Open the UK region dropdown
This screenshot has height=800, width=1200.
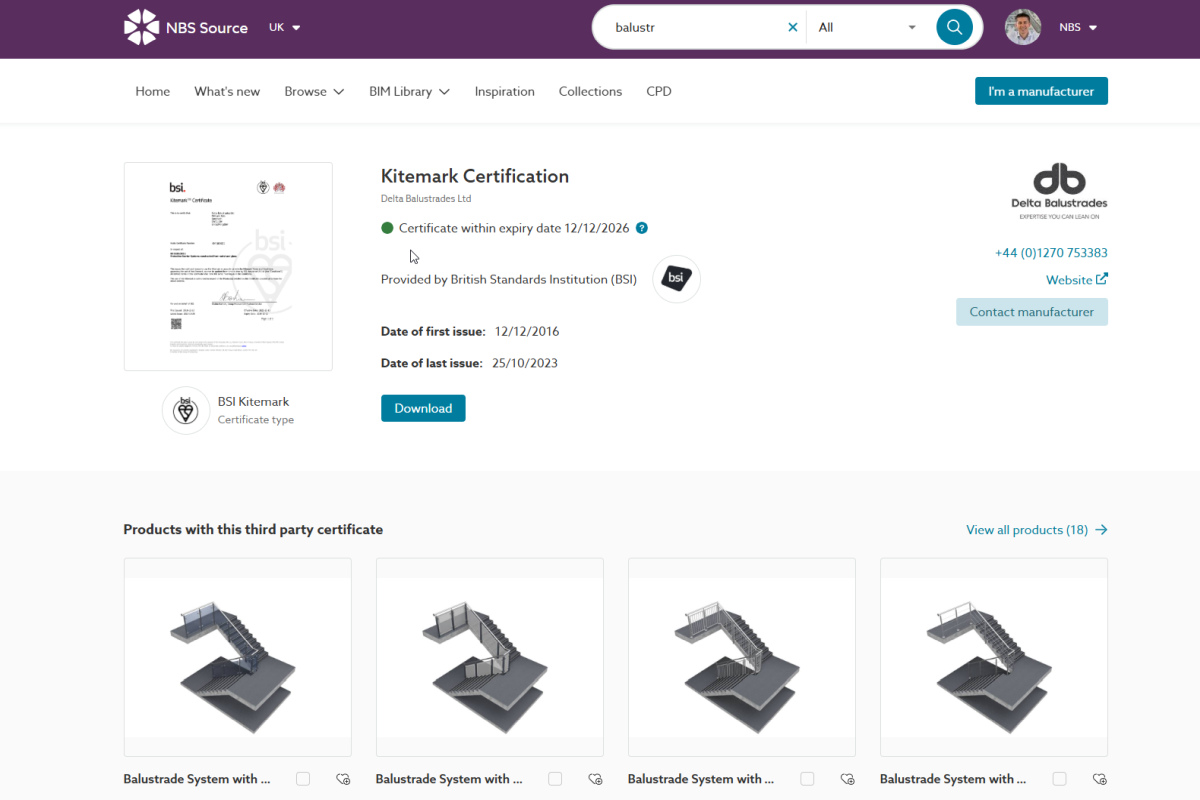285,27
